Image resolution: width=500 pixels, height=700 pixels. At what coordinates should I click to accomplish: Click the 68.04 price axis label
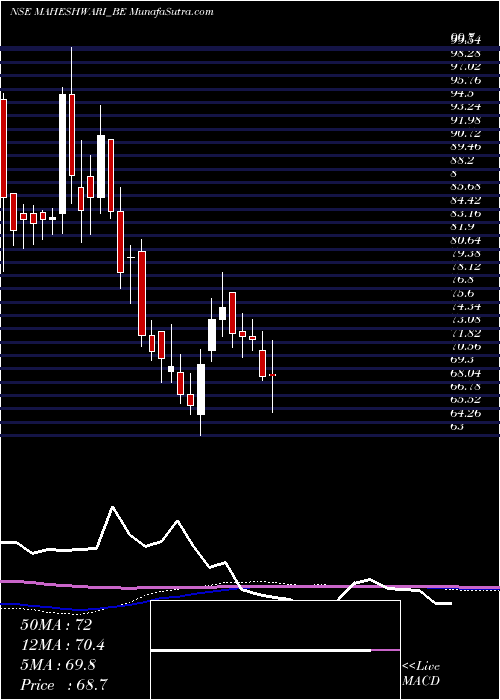466,373
